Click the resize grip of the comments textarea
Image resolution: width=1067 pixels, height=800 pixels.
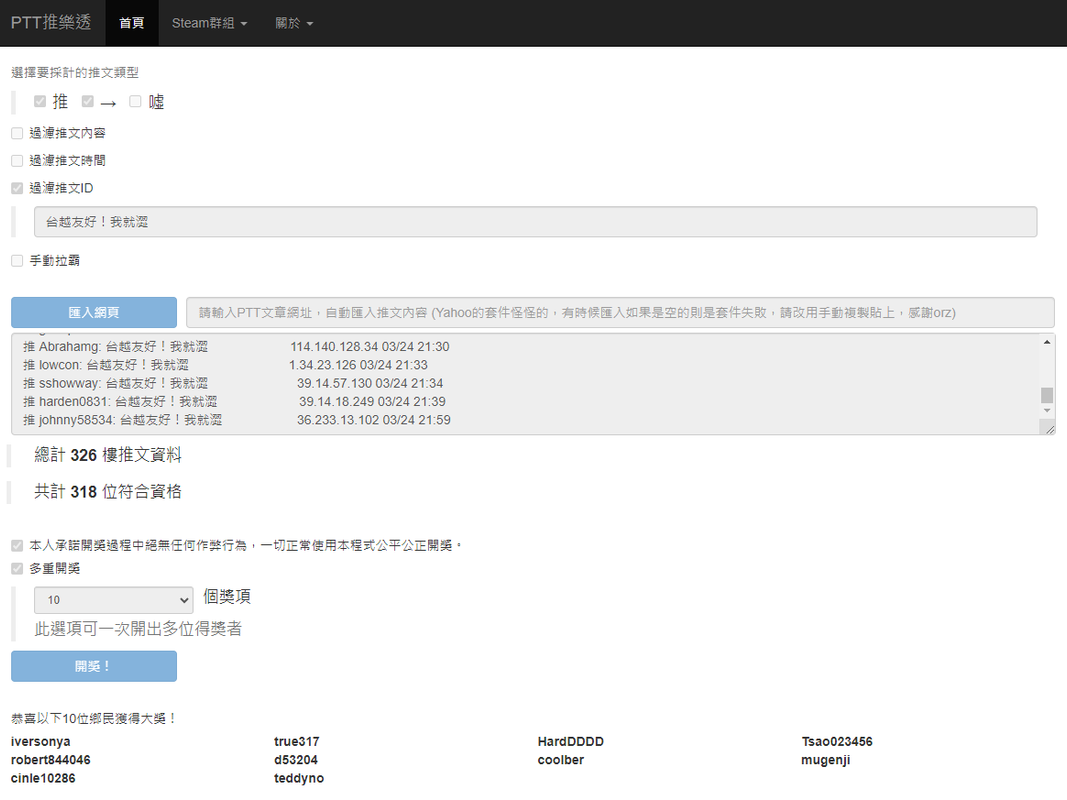(1049, 429)
